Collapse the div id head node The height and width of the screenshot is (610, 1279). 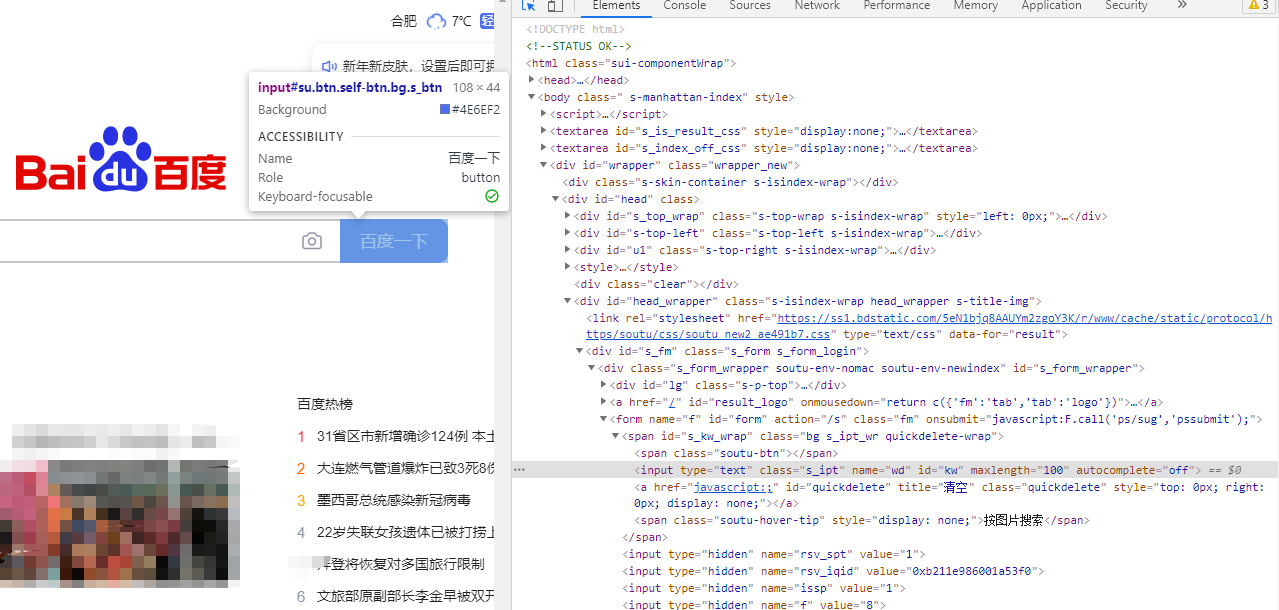tap(556, 199)
